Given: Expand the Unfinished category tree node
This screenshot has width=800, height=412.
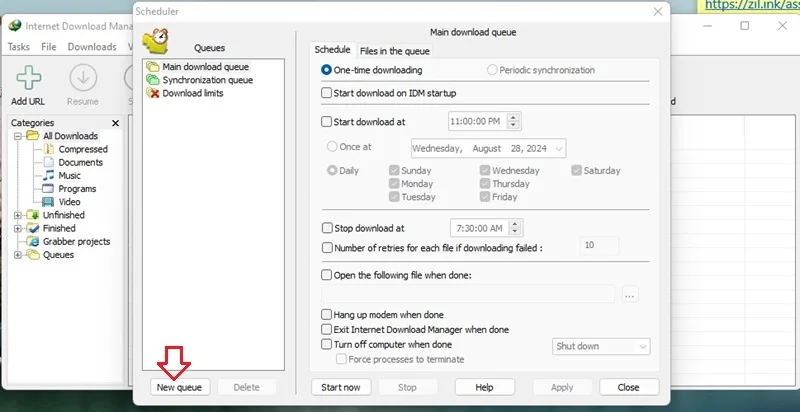Looking at the screenshot, I should pyautogui.click(x=18, y=215).
